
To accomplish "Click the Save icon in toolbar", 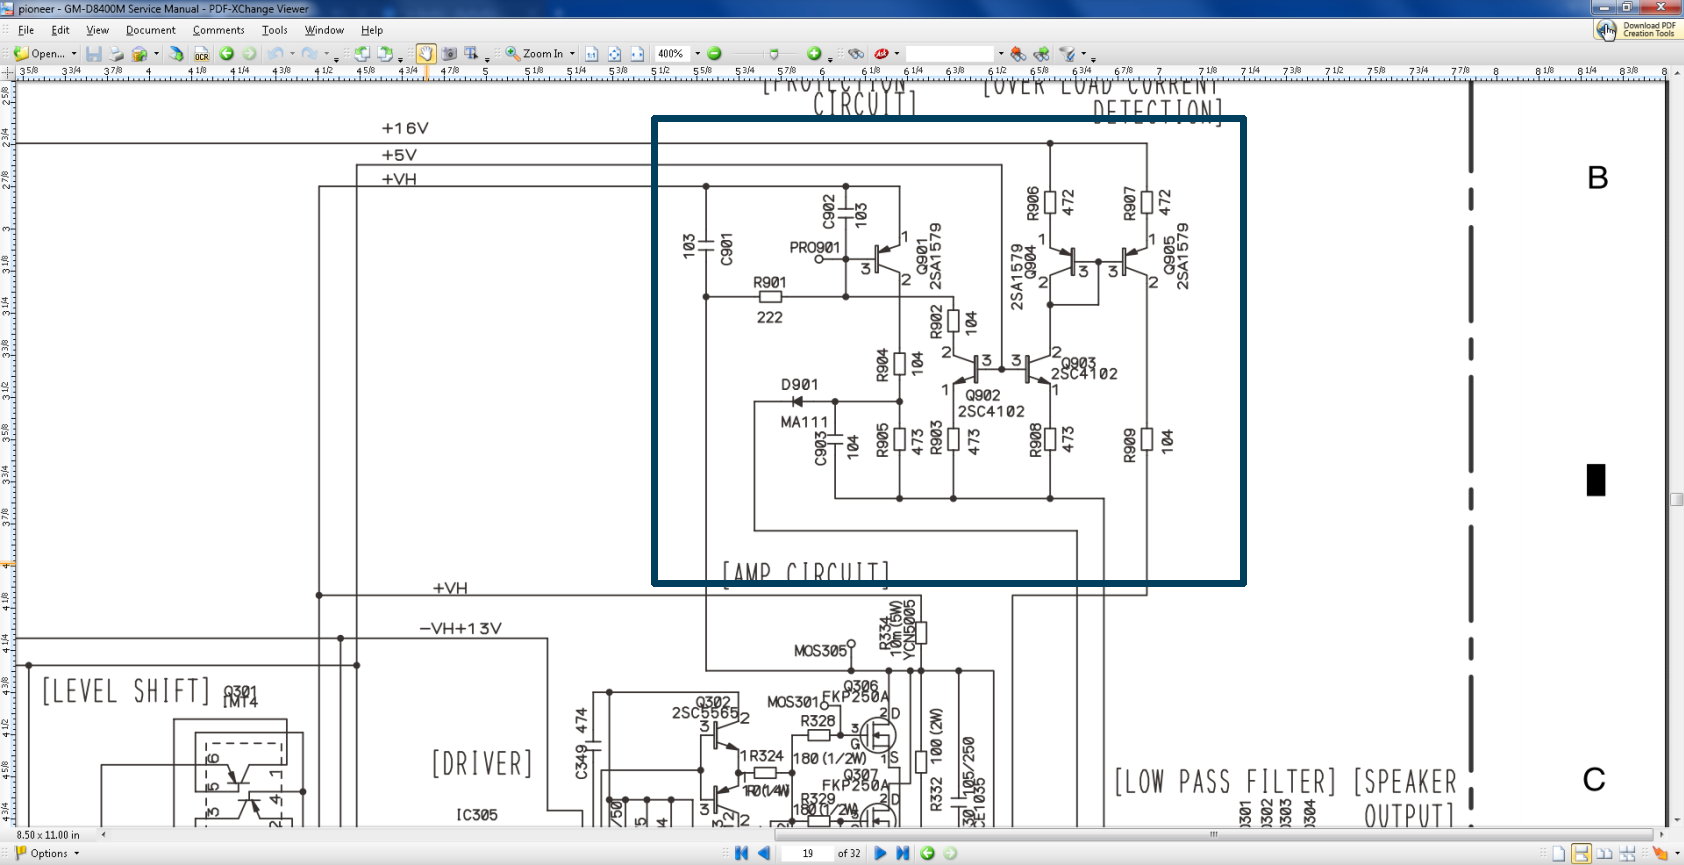I will [94, 54].
